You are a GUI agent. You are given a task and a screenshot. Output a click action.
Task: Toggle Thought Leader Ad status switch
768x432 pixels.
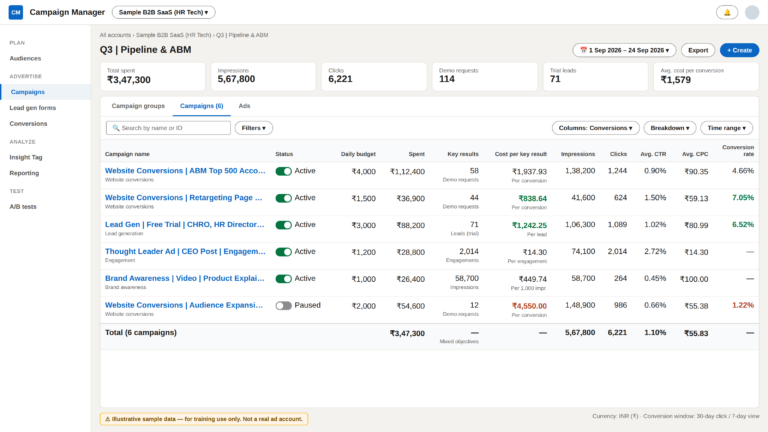(x=284, y=252)
